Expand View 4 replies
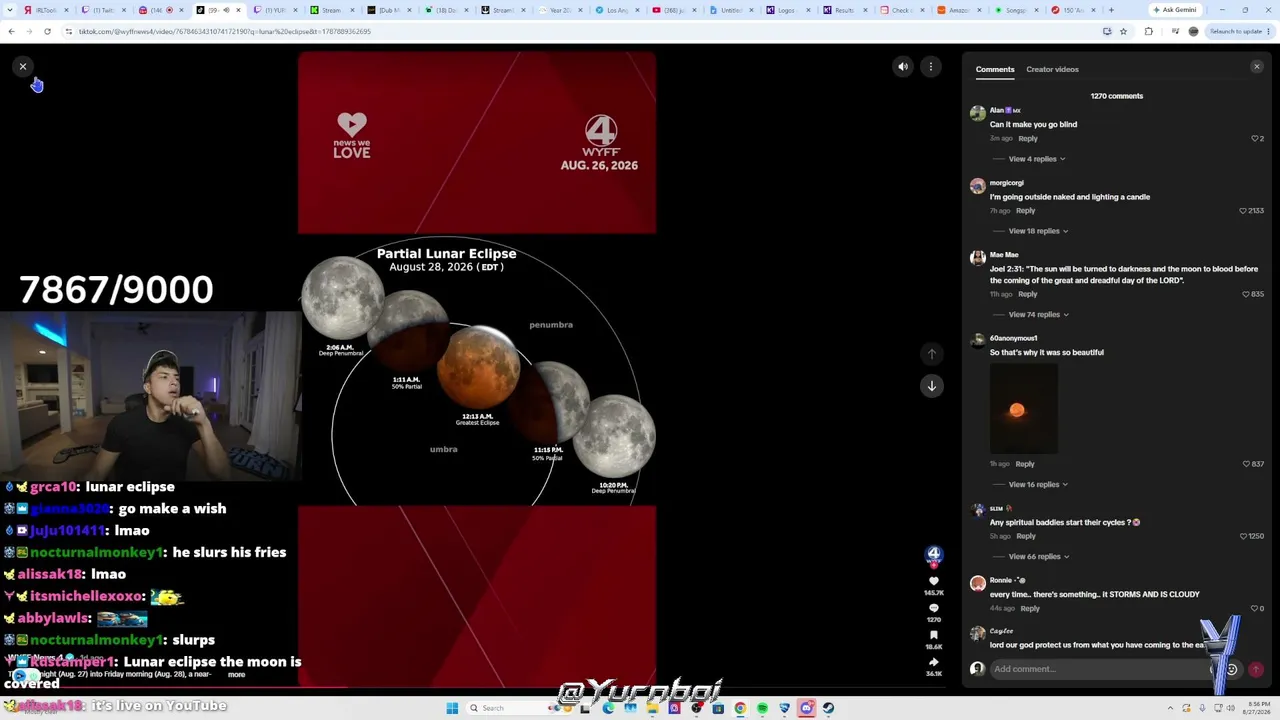The width and height of the screenshot is (1280, 720). pos(1037,159)
